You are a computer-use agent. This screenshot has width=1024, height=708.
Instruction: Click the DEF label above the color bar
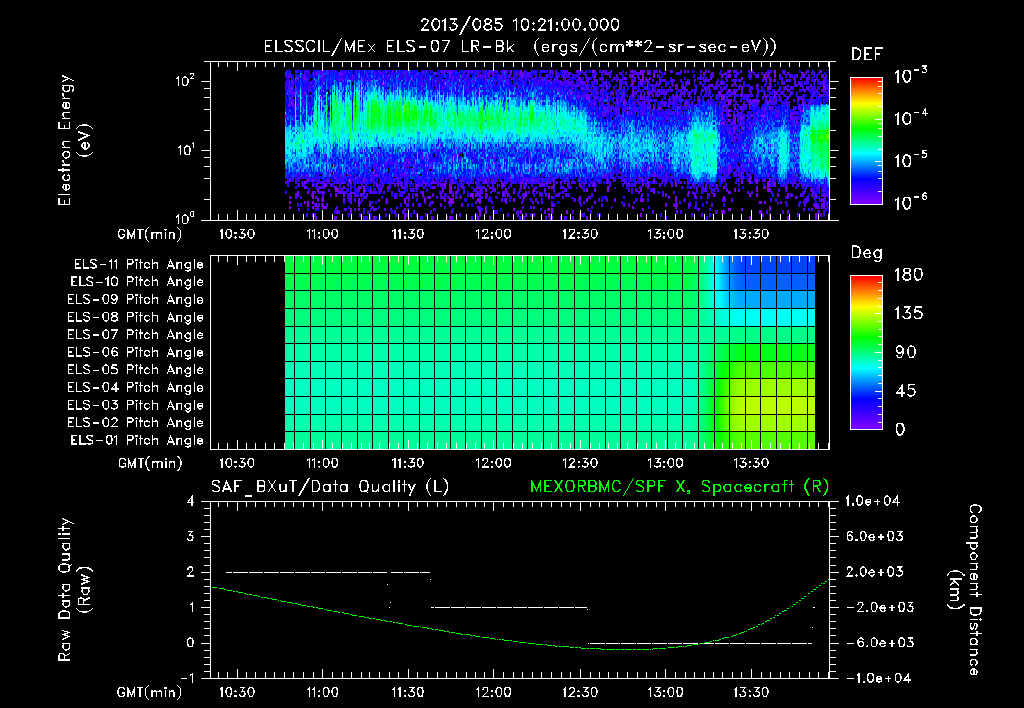click(x=867, y=55)
